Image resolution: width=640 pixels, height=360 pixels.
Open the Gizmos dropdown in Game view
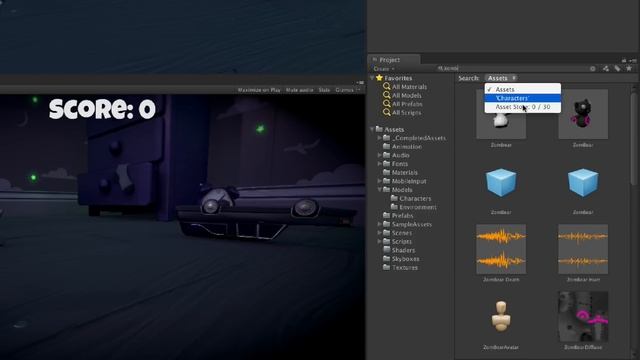click(348, 90)
